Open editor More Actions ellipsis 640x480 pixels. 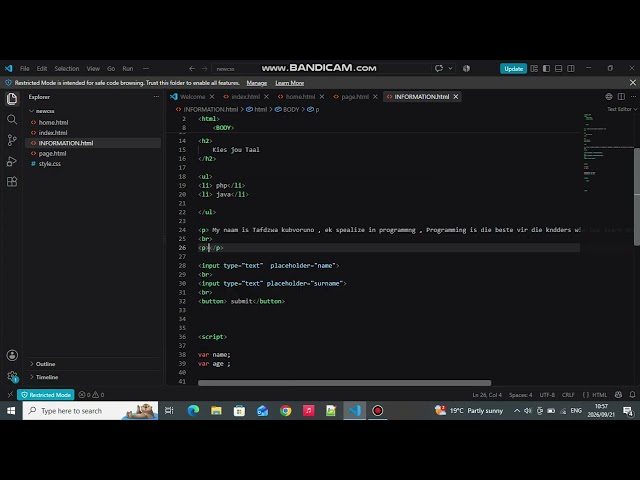[x=633, y=97]
